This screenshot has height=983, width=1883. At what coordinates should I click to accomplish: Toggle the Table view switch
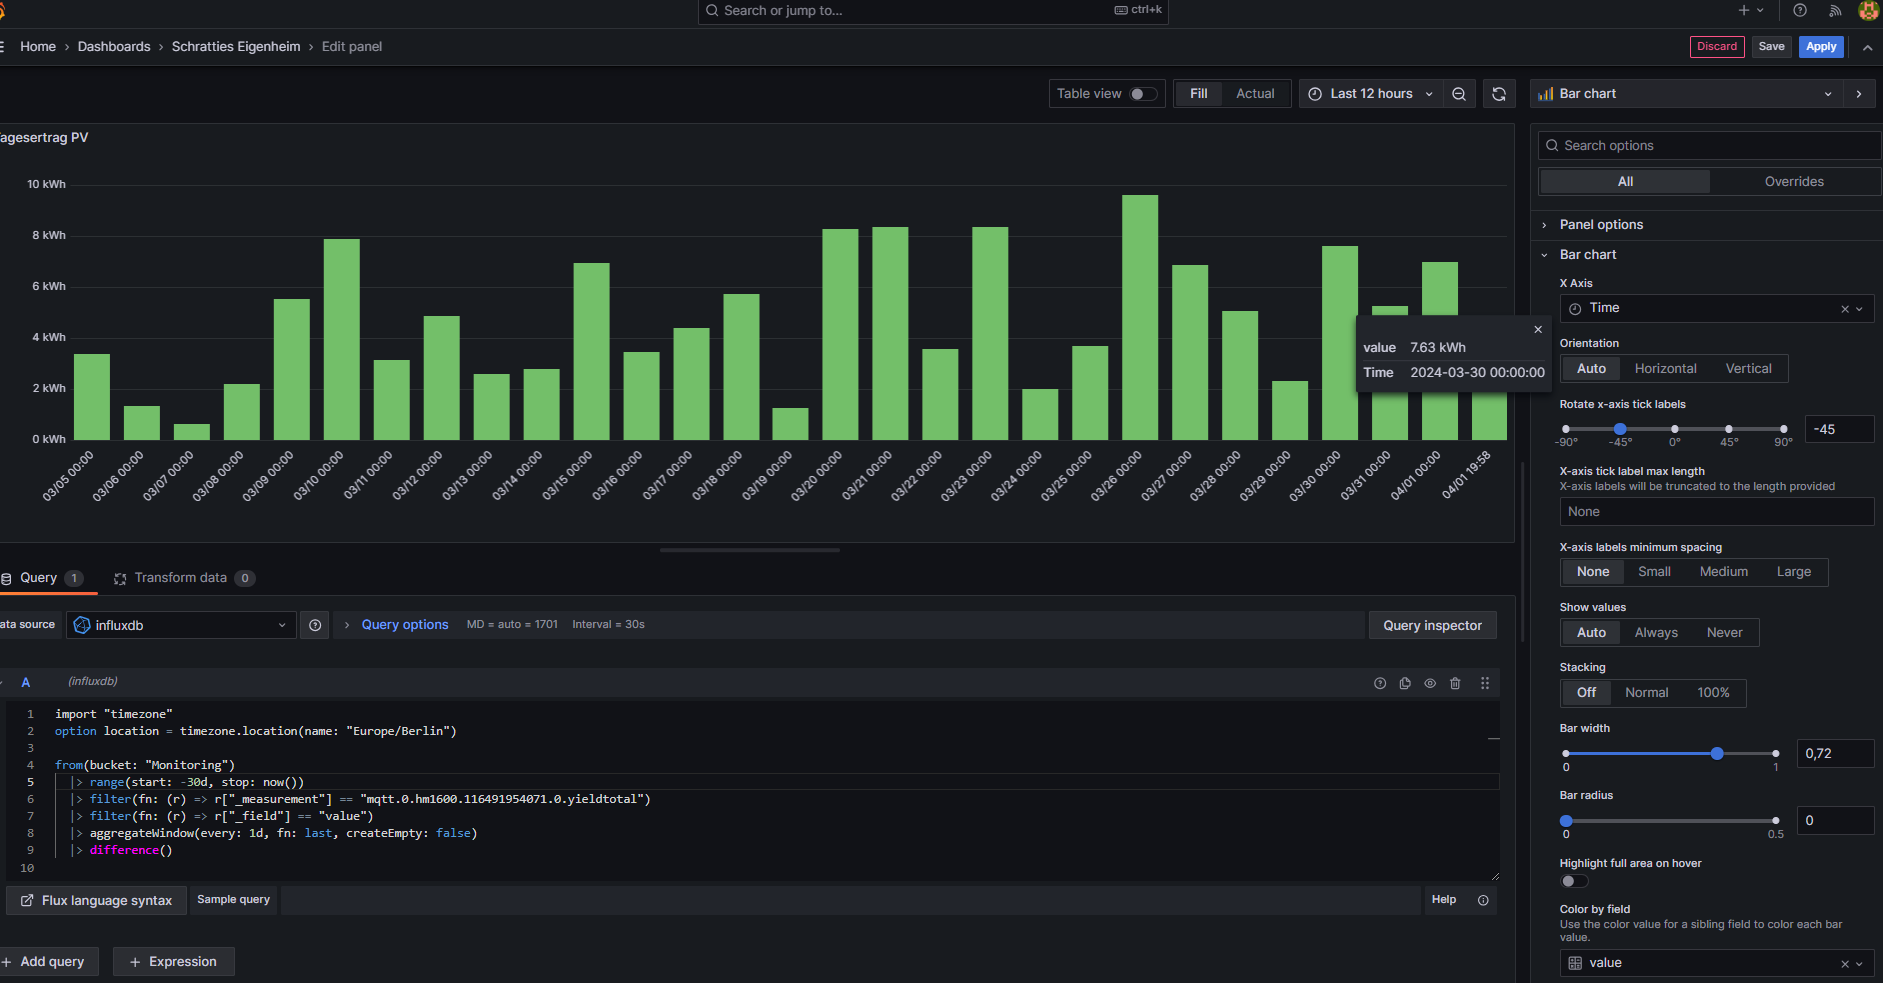pyautogui.click(x=1143, y=94)
